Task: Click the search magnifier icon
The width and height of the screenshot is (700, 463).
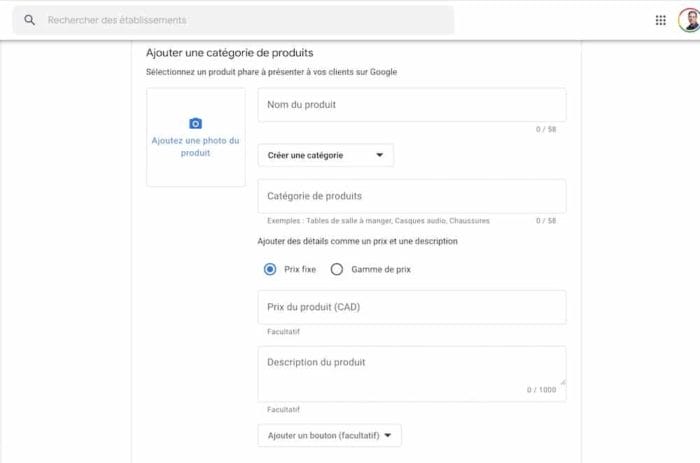Action: 29,20
